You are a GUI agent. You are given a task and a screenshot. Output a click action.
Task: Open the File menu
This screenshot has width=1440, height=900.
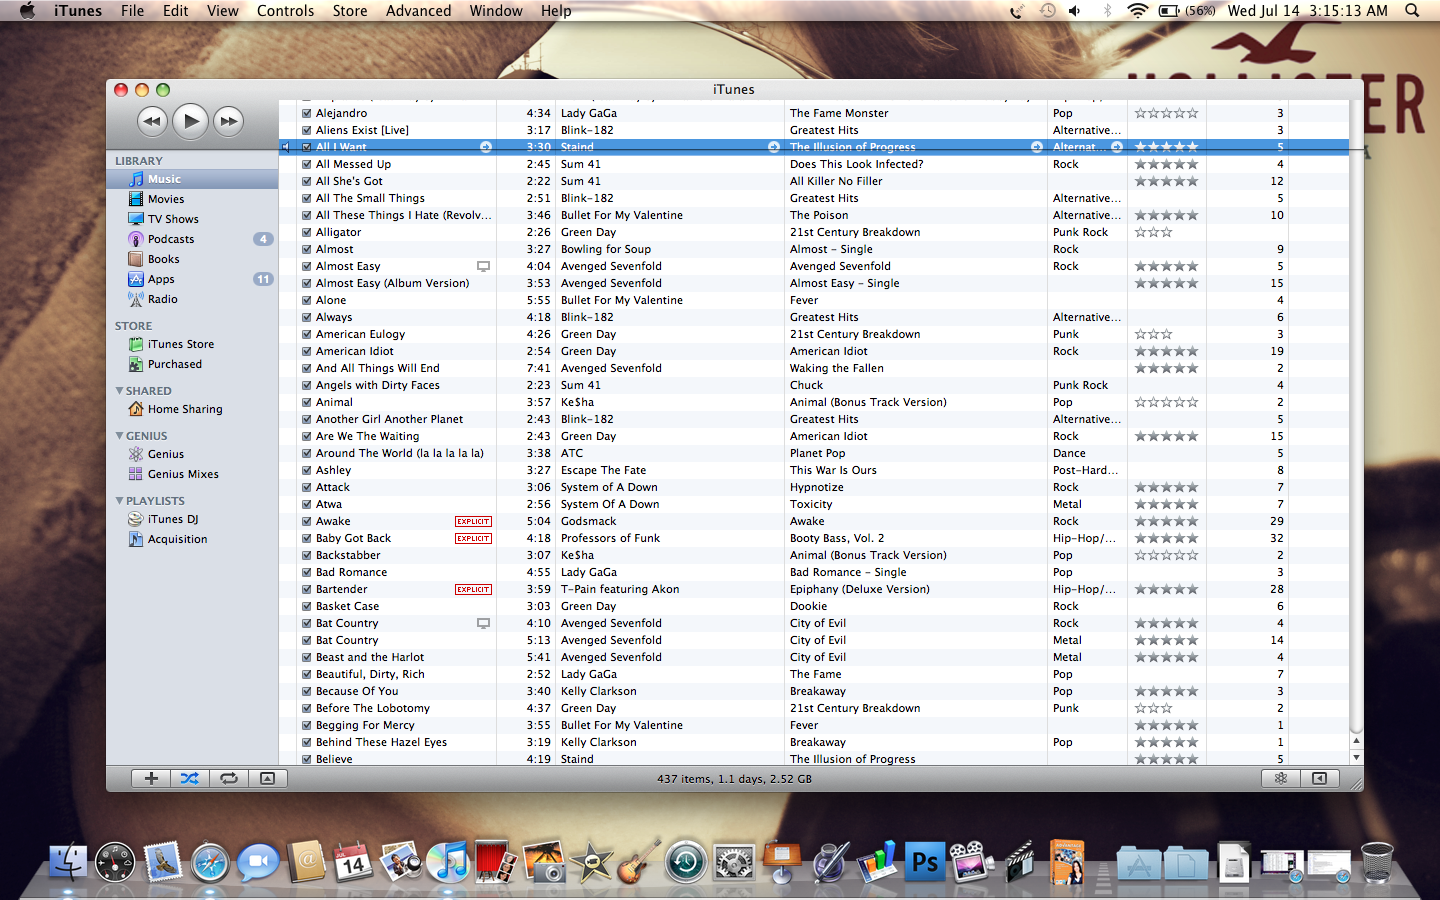[x=132, y=11]
